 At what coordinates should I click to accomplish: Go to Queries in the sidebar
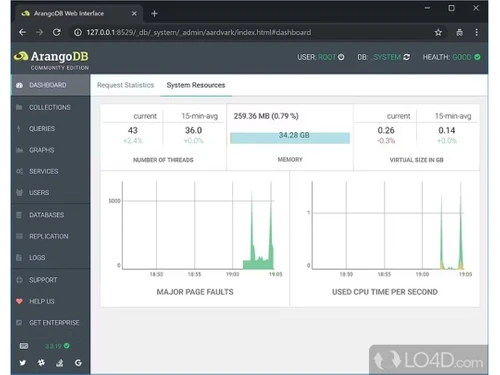click(50, 129)
